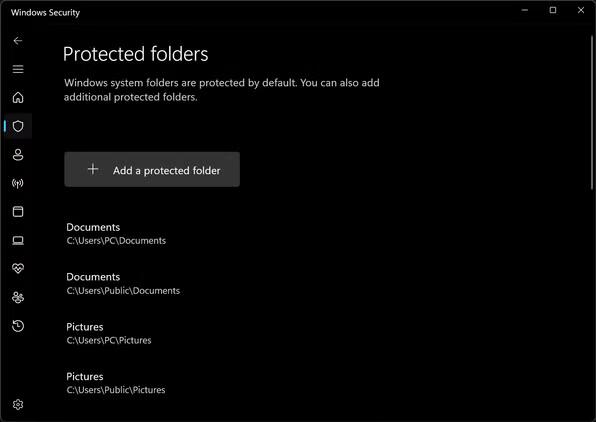Select Pictures folder under C:\Users\Public

click(116, 383)
